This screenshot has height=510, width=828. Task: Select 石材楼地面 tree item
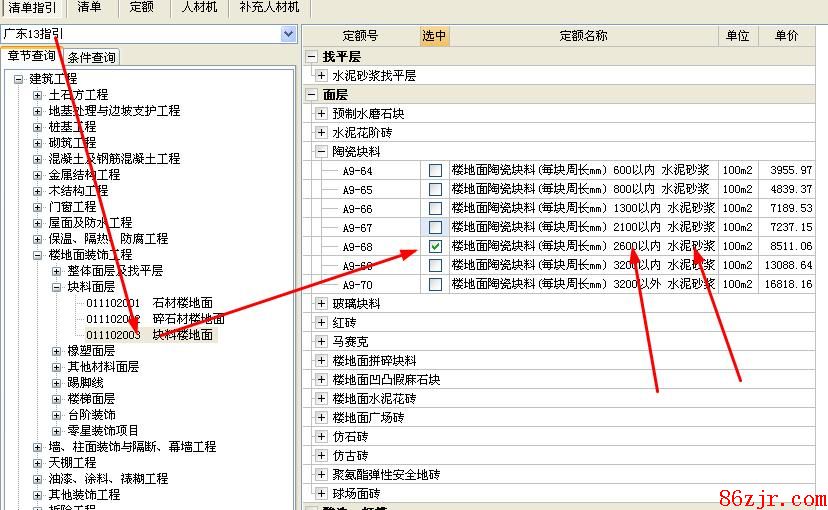182,303
